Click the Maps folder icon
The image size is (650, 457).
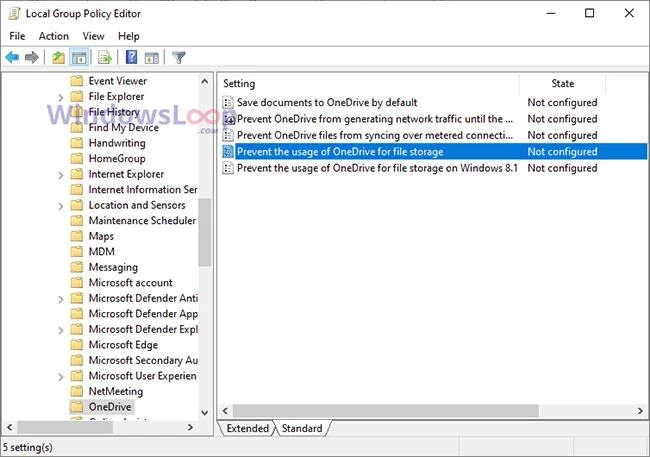(x=77, y=236)
